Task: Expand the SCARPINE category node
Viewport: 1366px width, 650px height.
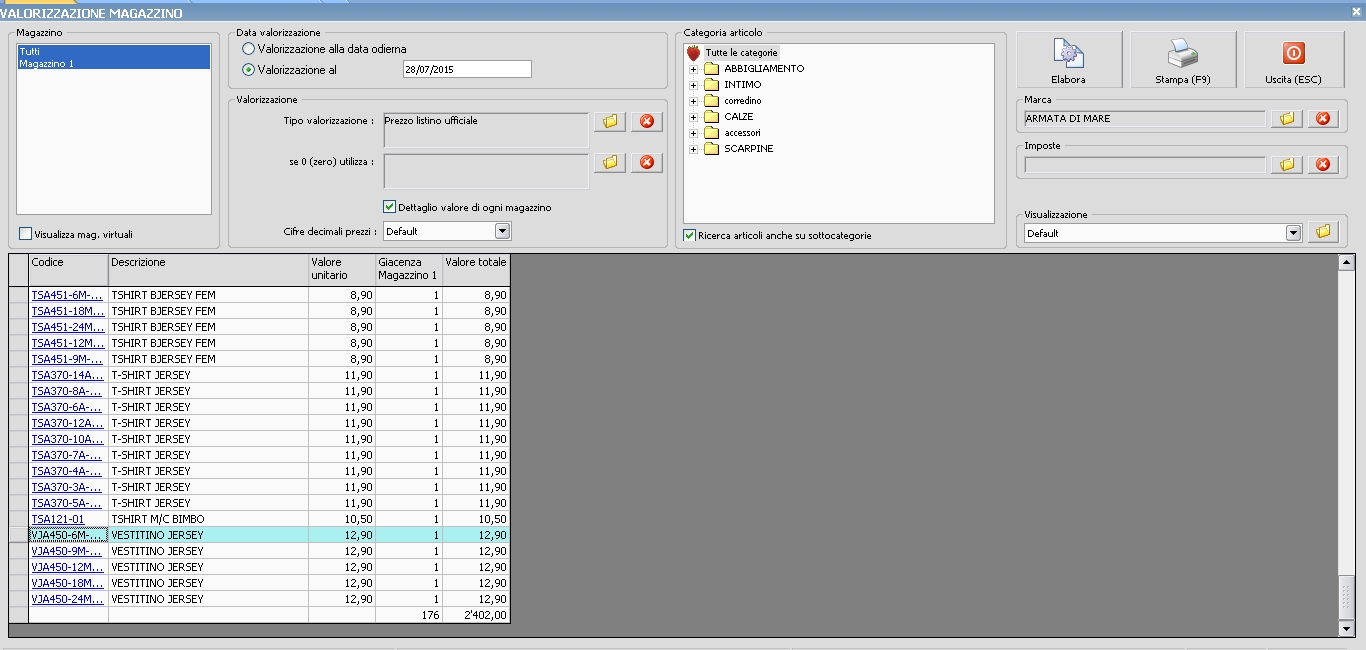Action: point(693,149)
